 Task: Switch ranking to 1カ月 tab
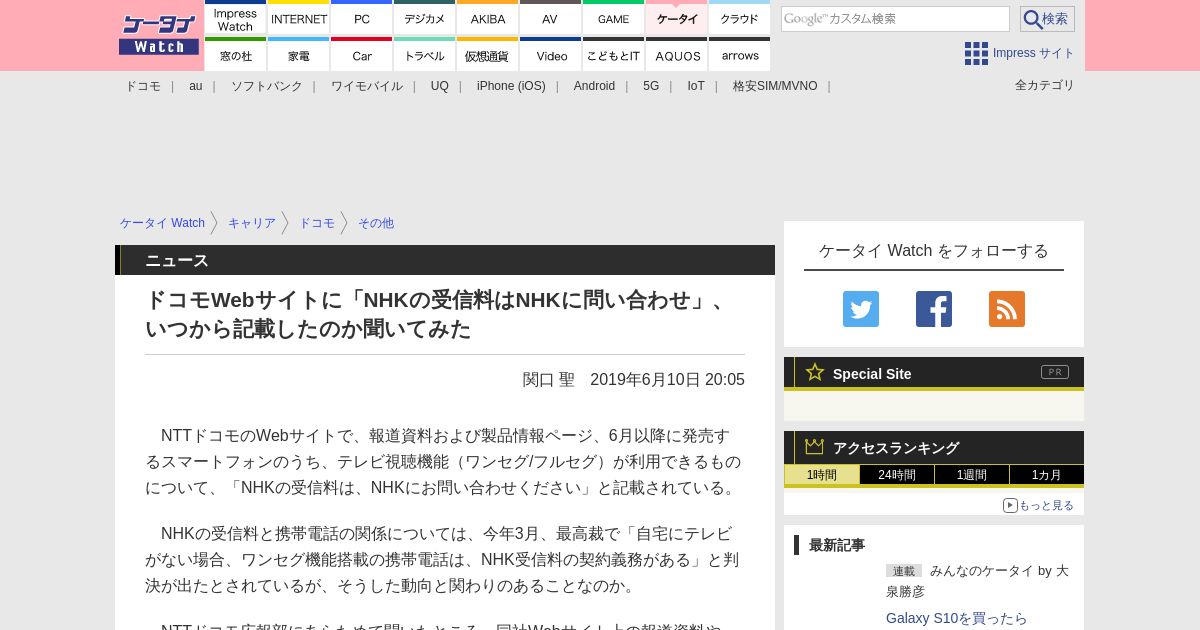[1047, 475]
